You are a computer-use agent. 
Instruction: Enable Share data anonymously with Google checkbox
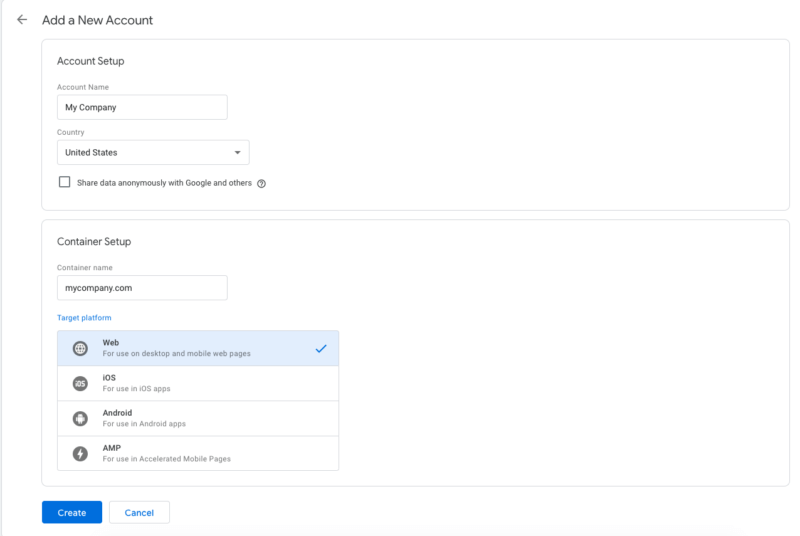[x=64, y=182]
